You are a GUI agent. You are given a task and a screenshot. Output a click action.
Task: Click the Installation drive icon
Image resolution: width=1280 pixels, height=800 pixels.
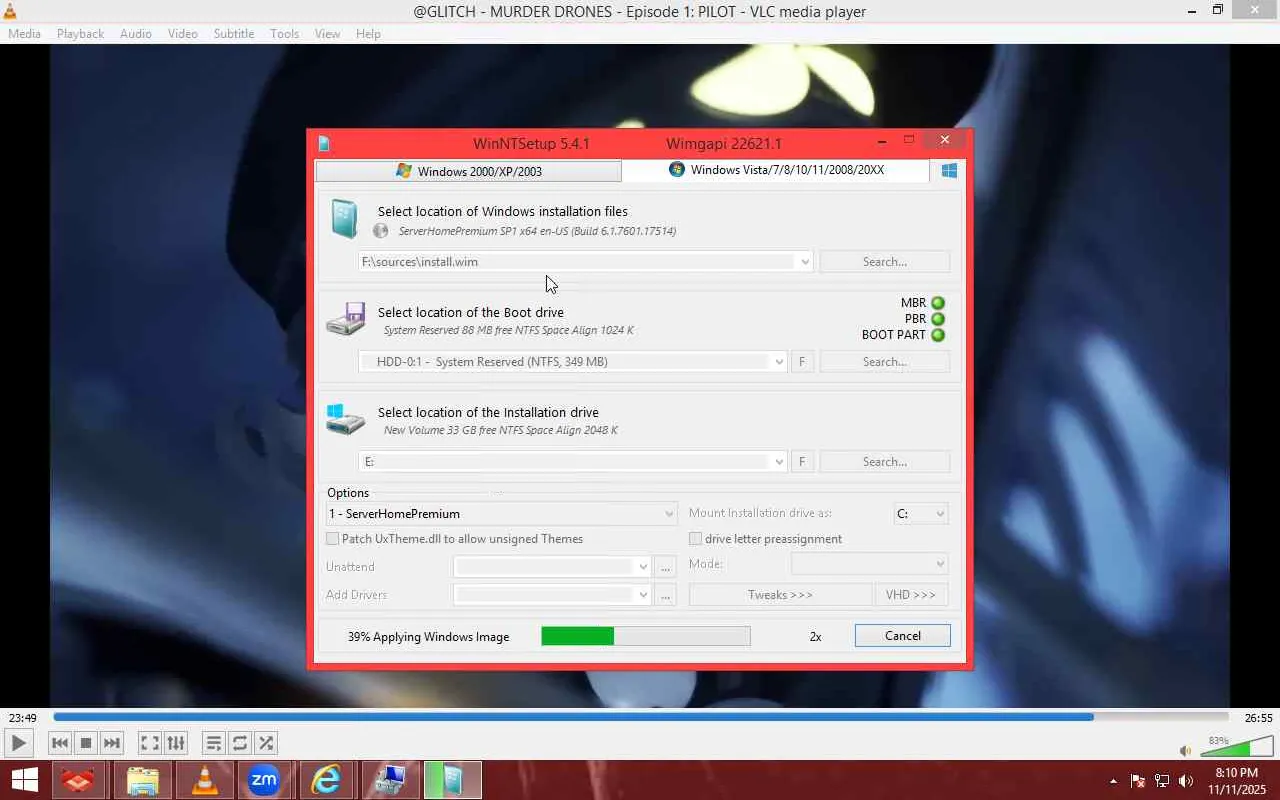click(346, 419)
